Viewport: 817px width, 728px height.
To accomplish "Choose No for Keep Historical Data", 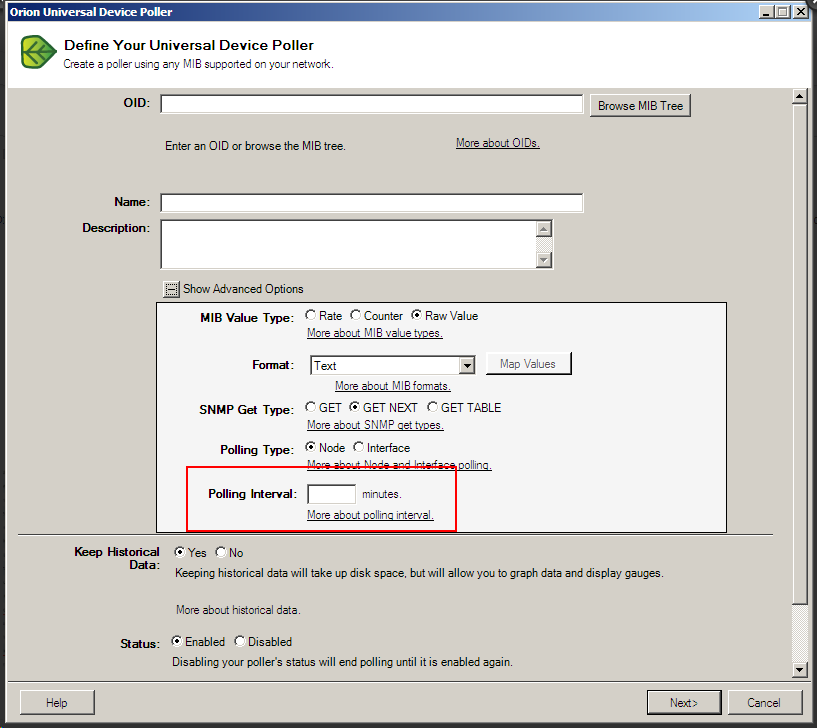I will [x=221, y=551].
